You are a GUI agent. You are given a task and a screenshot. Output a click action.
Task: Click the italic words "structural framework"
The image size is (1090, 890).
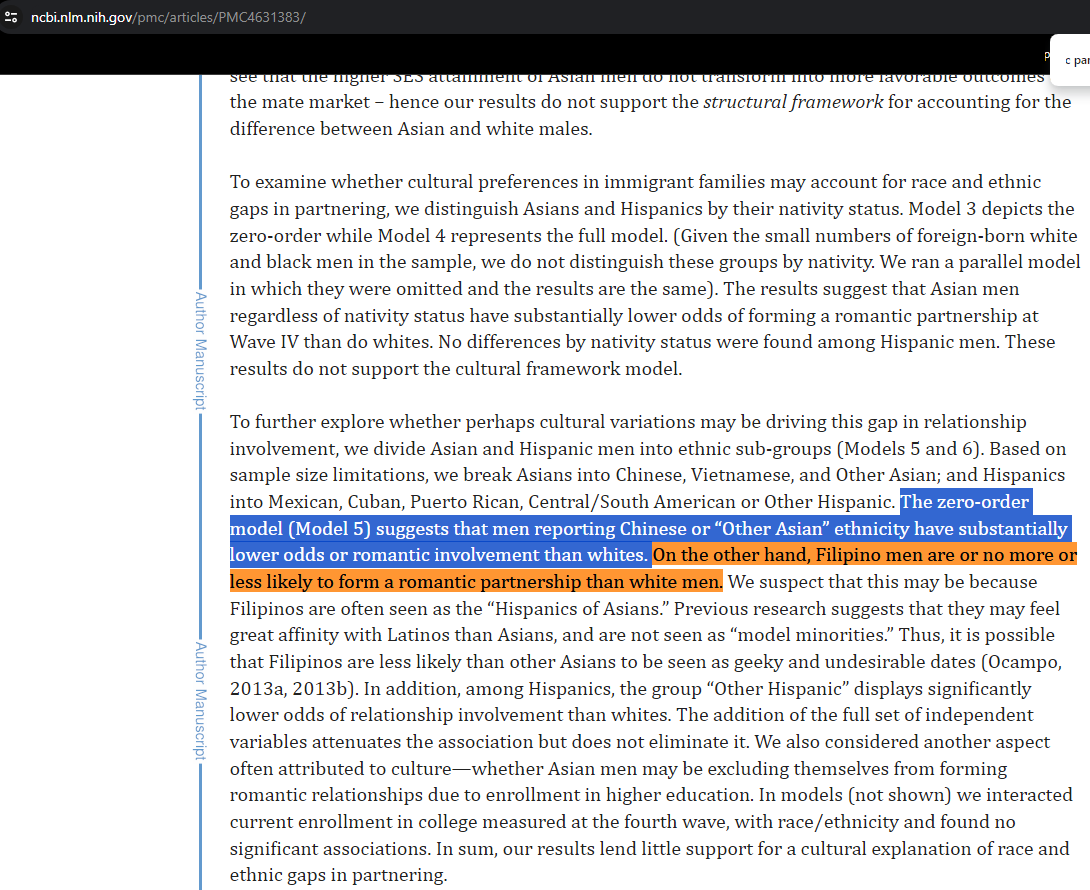[x=793, y=102]
